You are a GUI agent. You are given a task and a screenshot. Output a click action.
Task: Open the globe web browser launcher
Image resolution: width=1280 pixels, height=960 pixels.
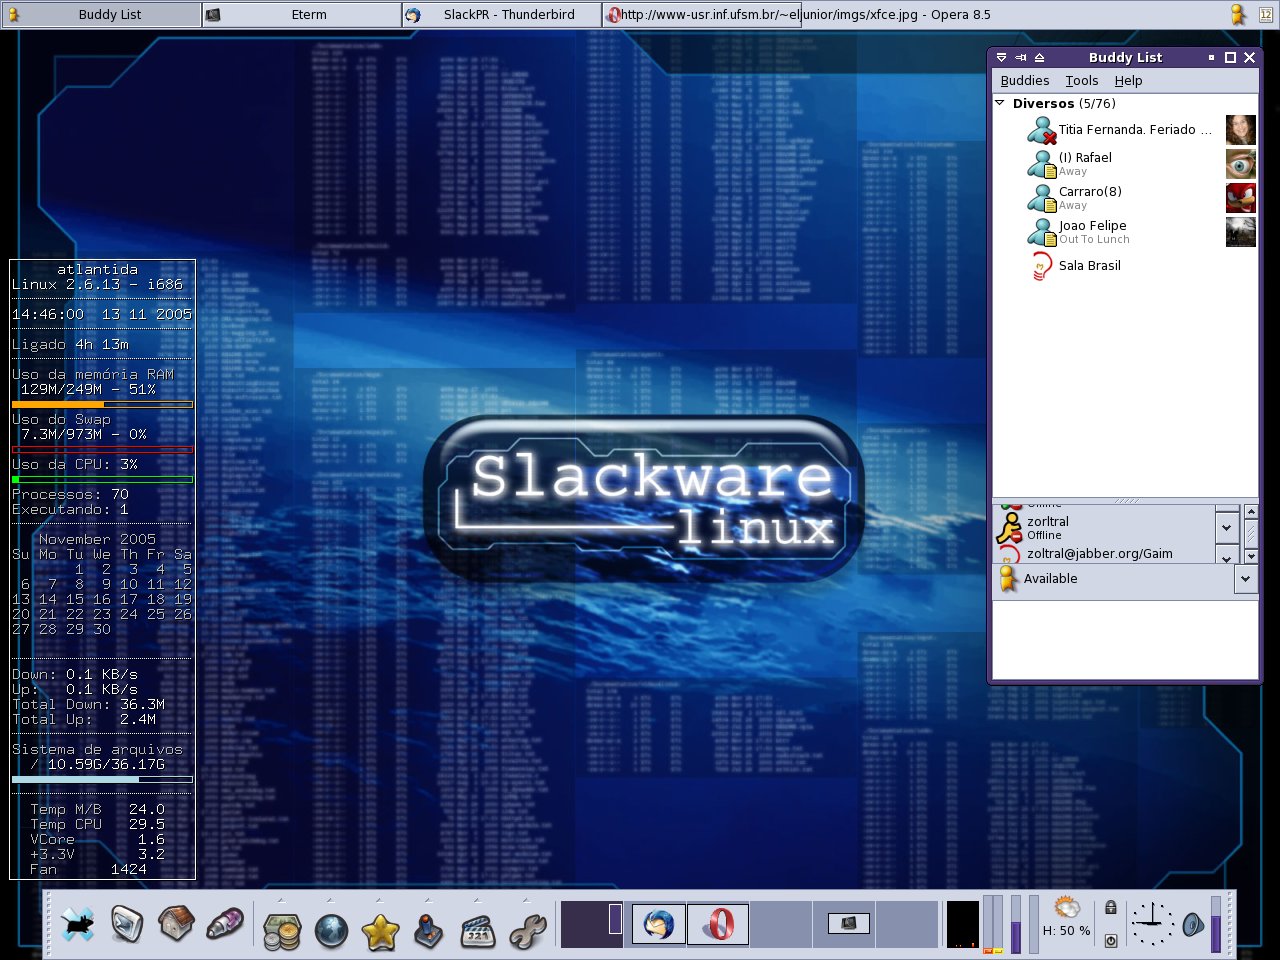331,931
